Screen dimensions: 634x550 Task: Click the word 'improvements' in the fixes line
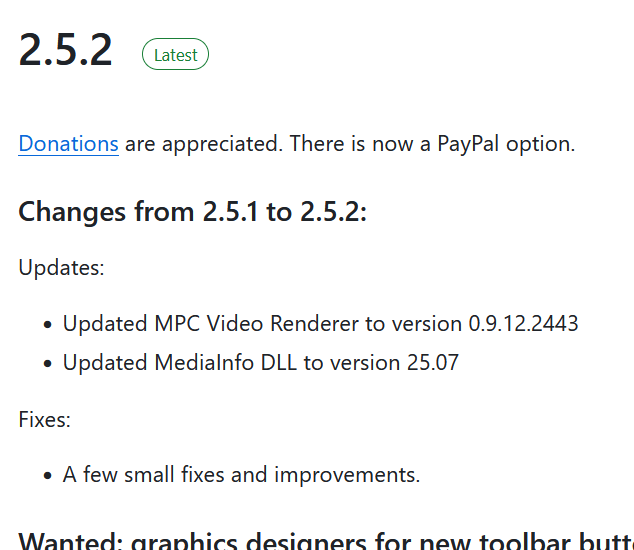[x=347, y=474]
